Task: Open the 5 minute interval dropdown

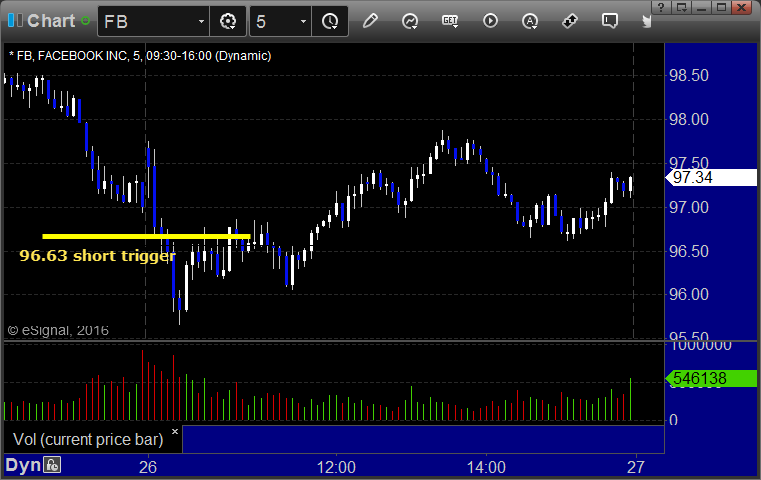Action: (303, 21)
